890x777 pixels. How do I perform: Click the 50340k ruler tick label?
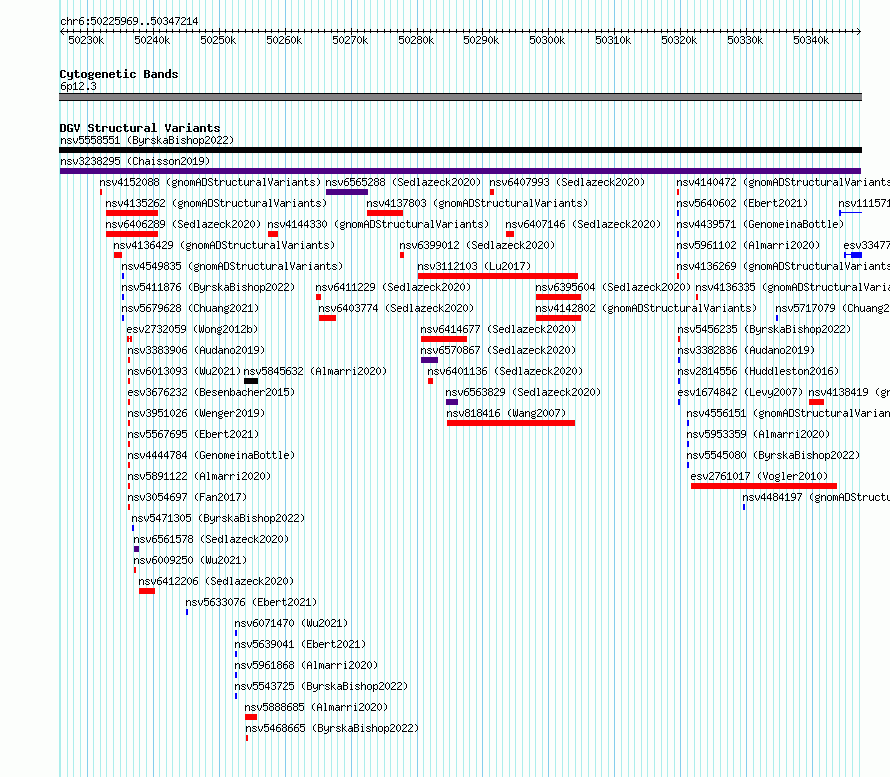click(811, 40)
